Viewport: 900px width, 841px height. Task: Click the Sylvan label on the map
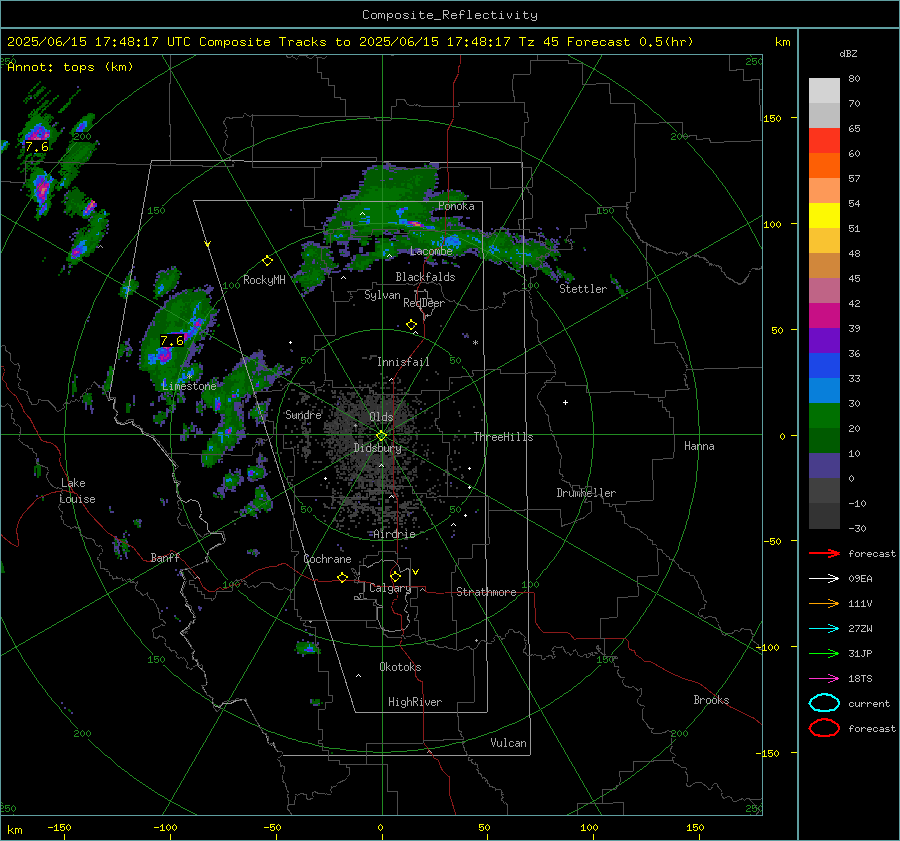point(382,295)
